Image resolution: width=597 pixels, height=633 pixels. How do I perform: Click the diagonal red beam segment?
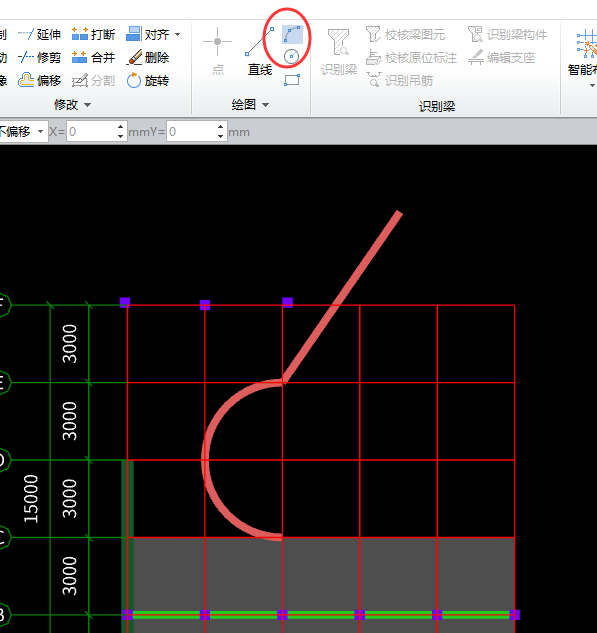(342, 297)
